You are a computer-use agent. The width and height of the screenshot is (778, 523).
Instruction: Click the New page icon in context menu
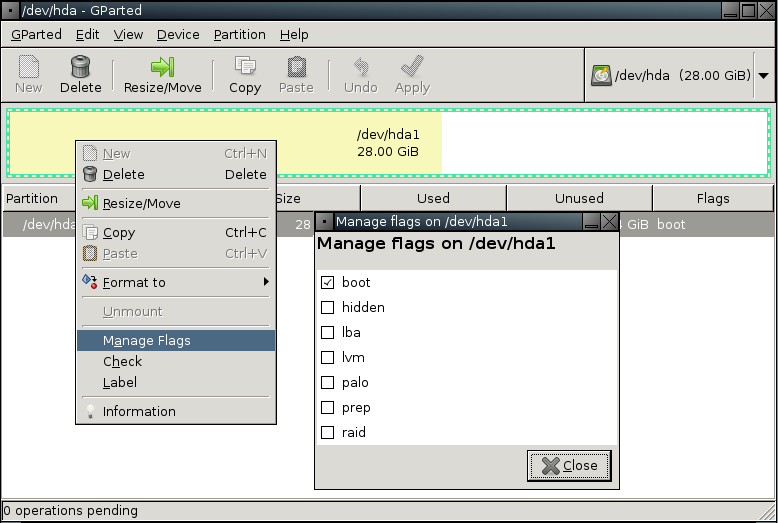(90, 153)
